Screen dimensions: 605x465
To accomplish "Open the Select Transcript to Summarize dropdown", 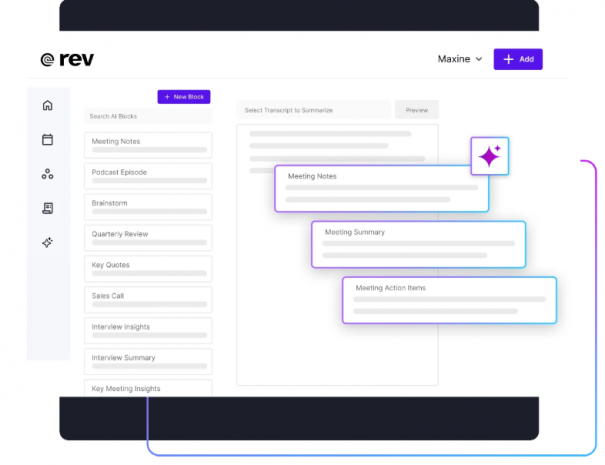I will click(314, 110).
